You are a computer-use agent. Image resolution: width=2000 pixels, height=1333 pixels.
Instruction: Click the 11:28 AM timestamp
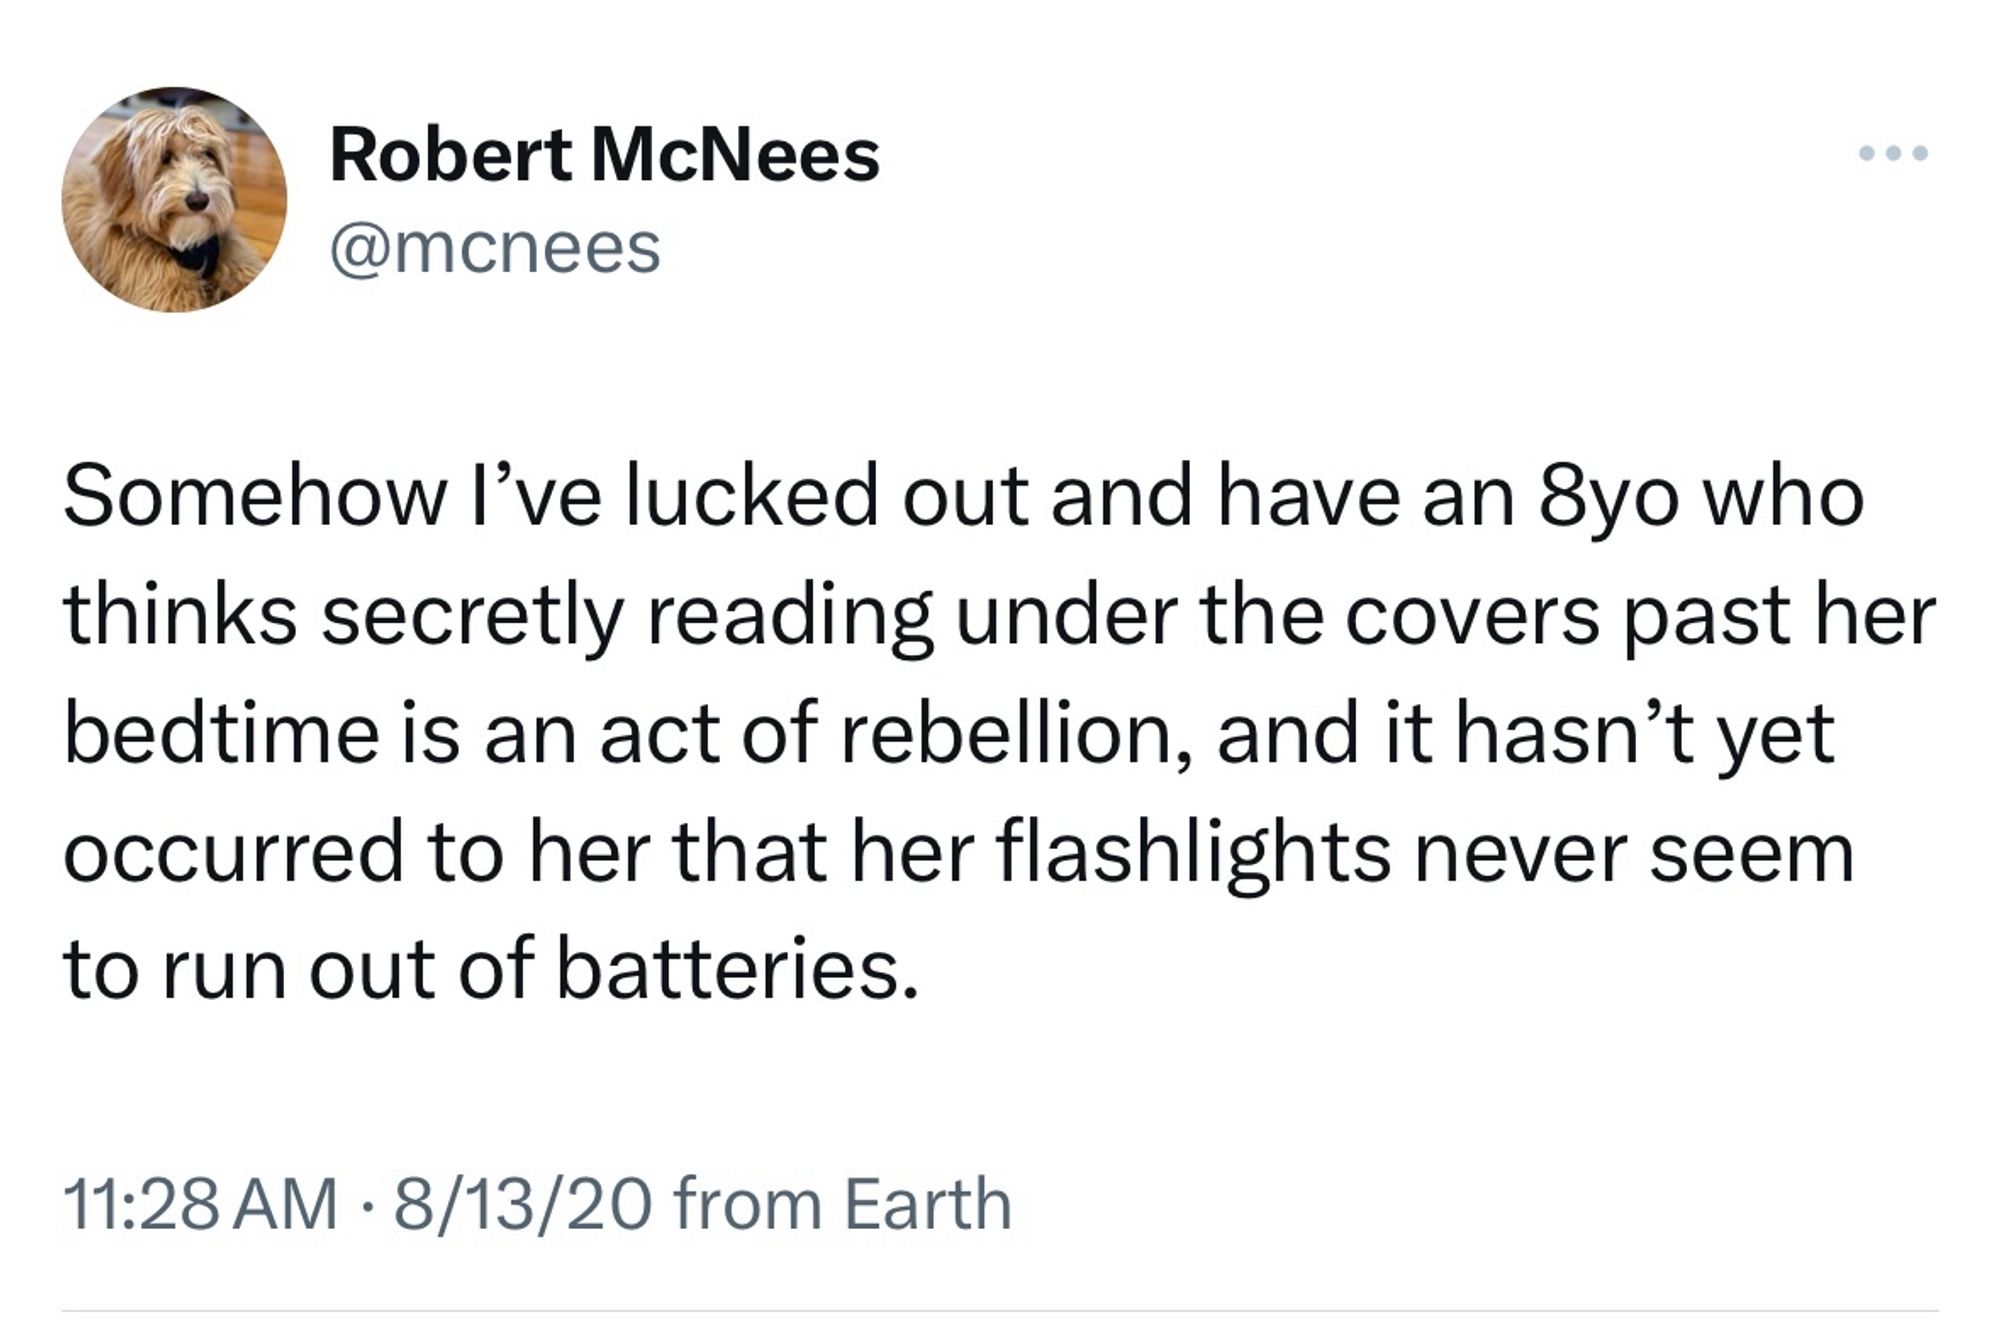click(x=200, y=1203)
